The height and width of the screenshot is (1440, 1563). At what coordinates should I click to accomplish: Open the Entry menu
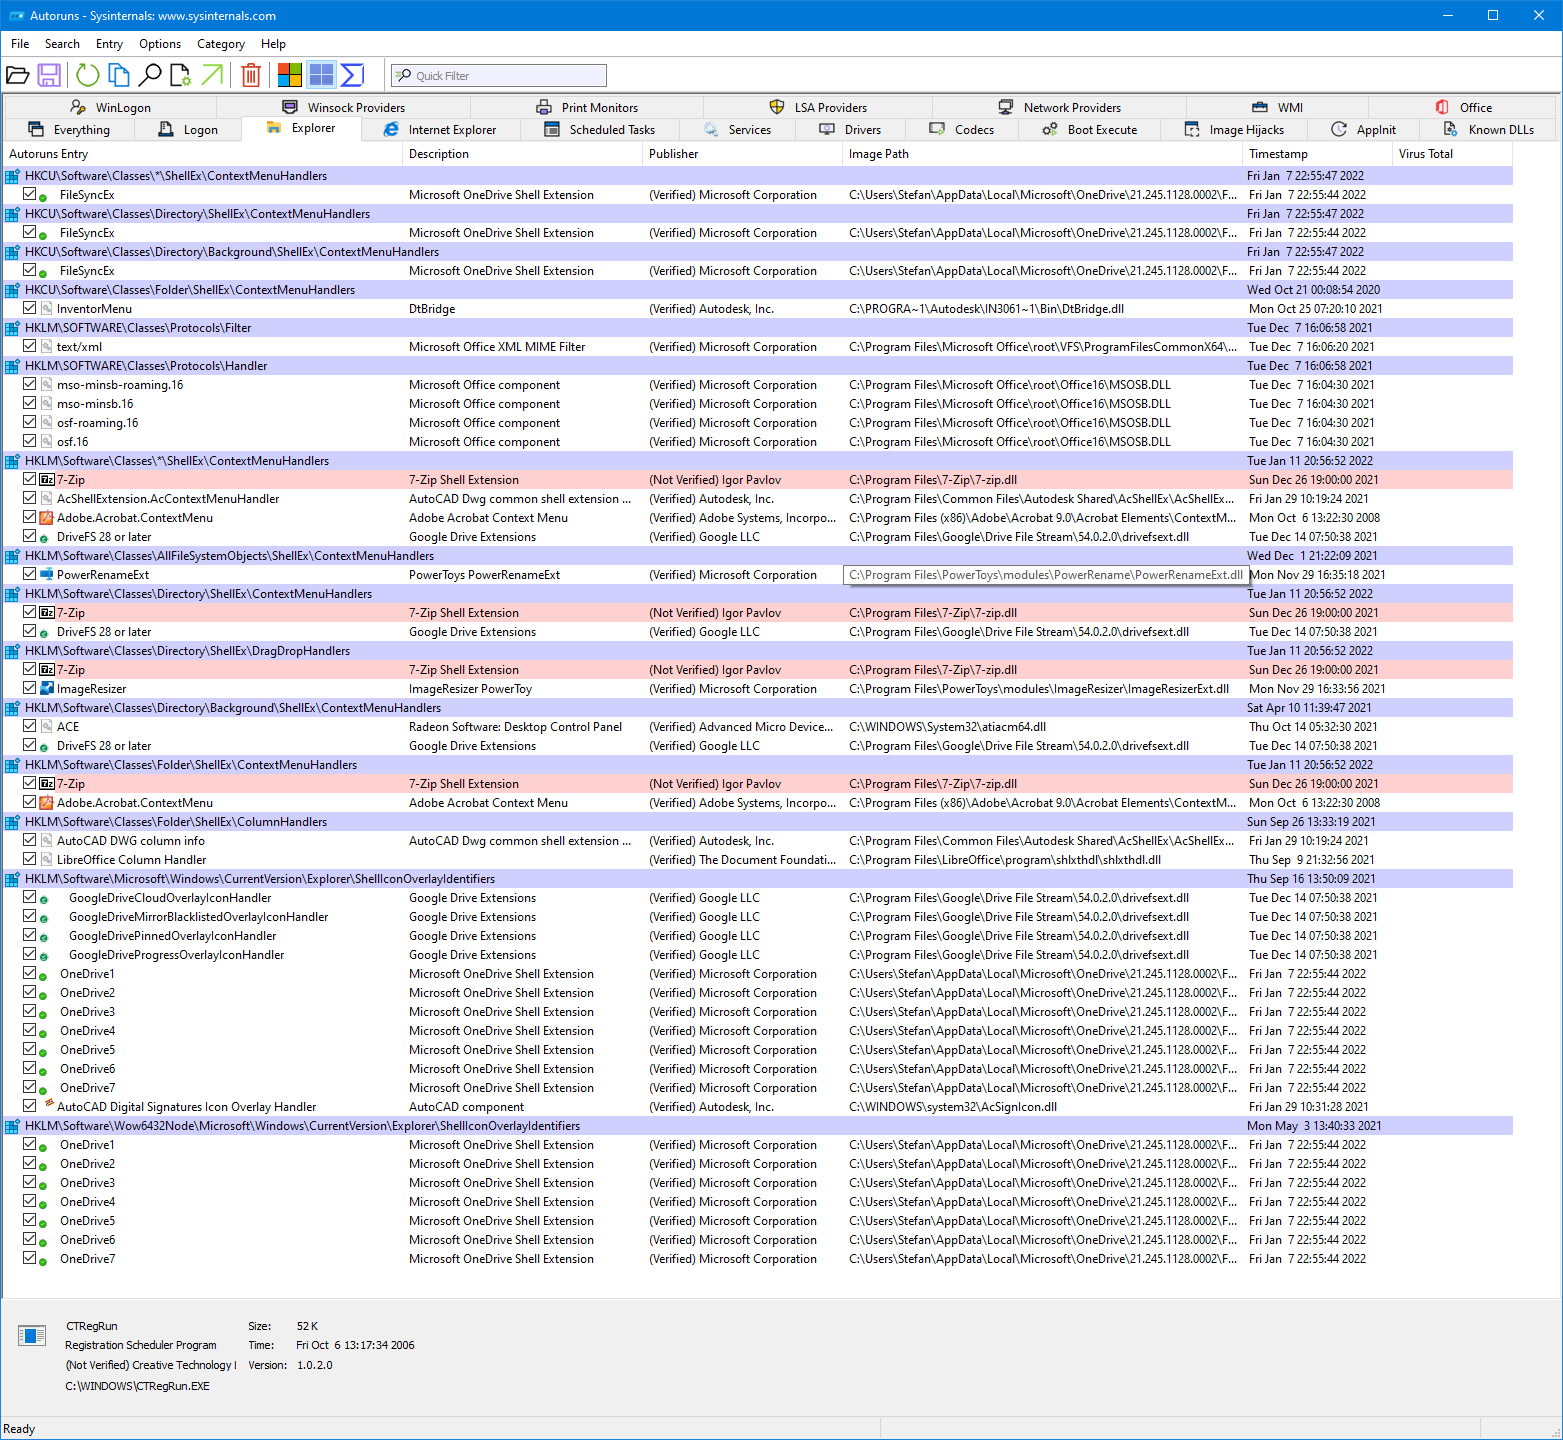[109, 44]
